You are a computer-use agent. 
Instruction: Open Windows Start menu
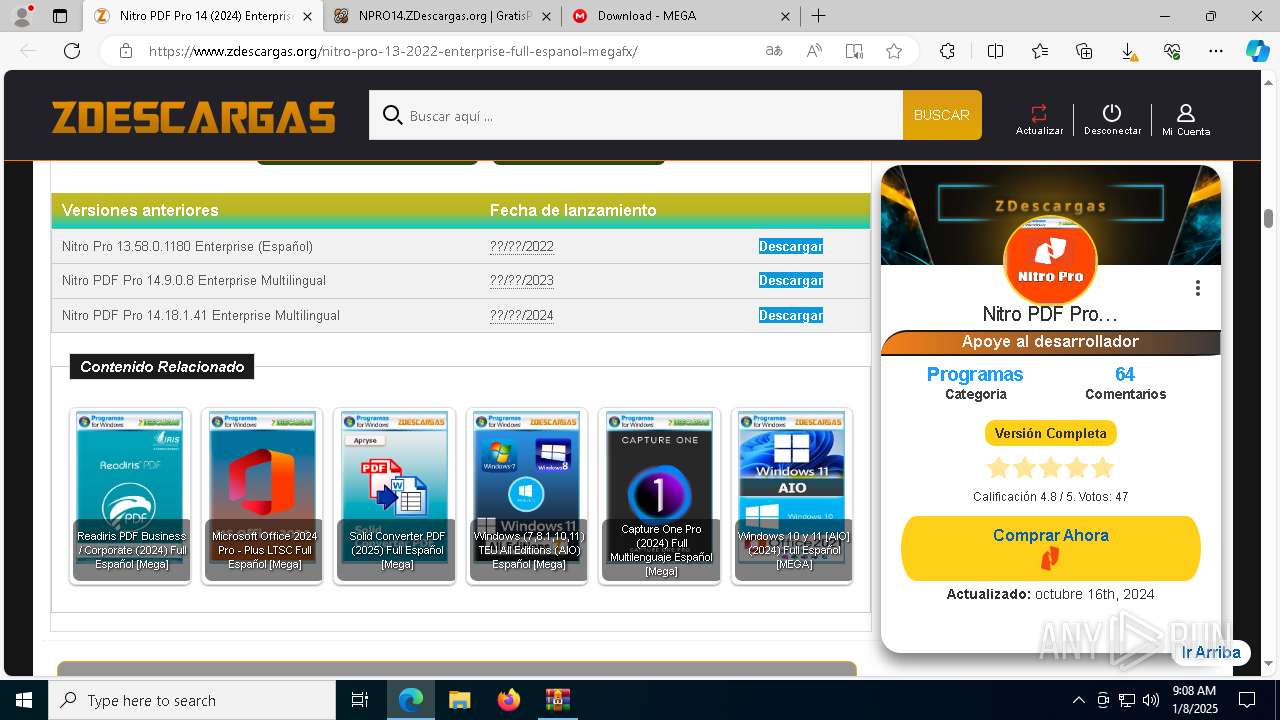click(24, 700)
